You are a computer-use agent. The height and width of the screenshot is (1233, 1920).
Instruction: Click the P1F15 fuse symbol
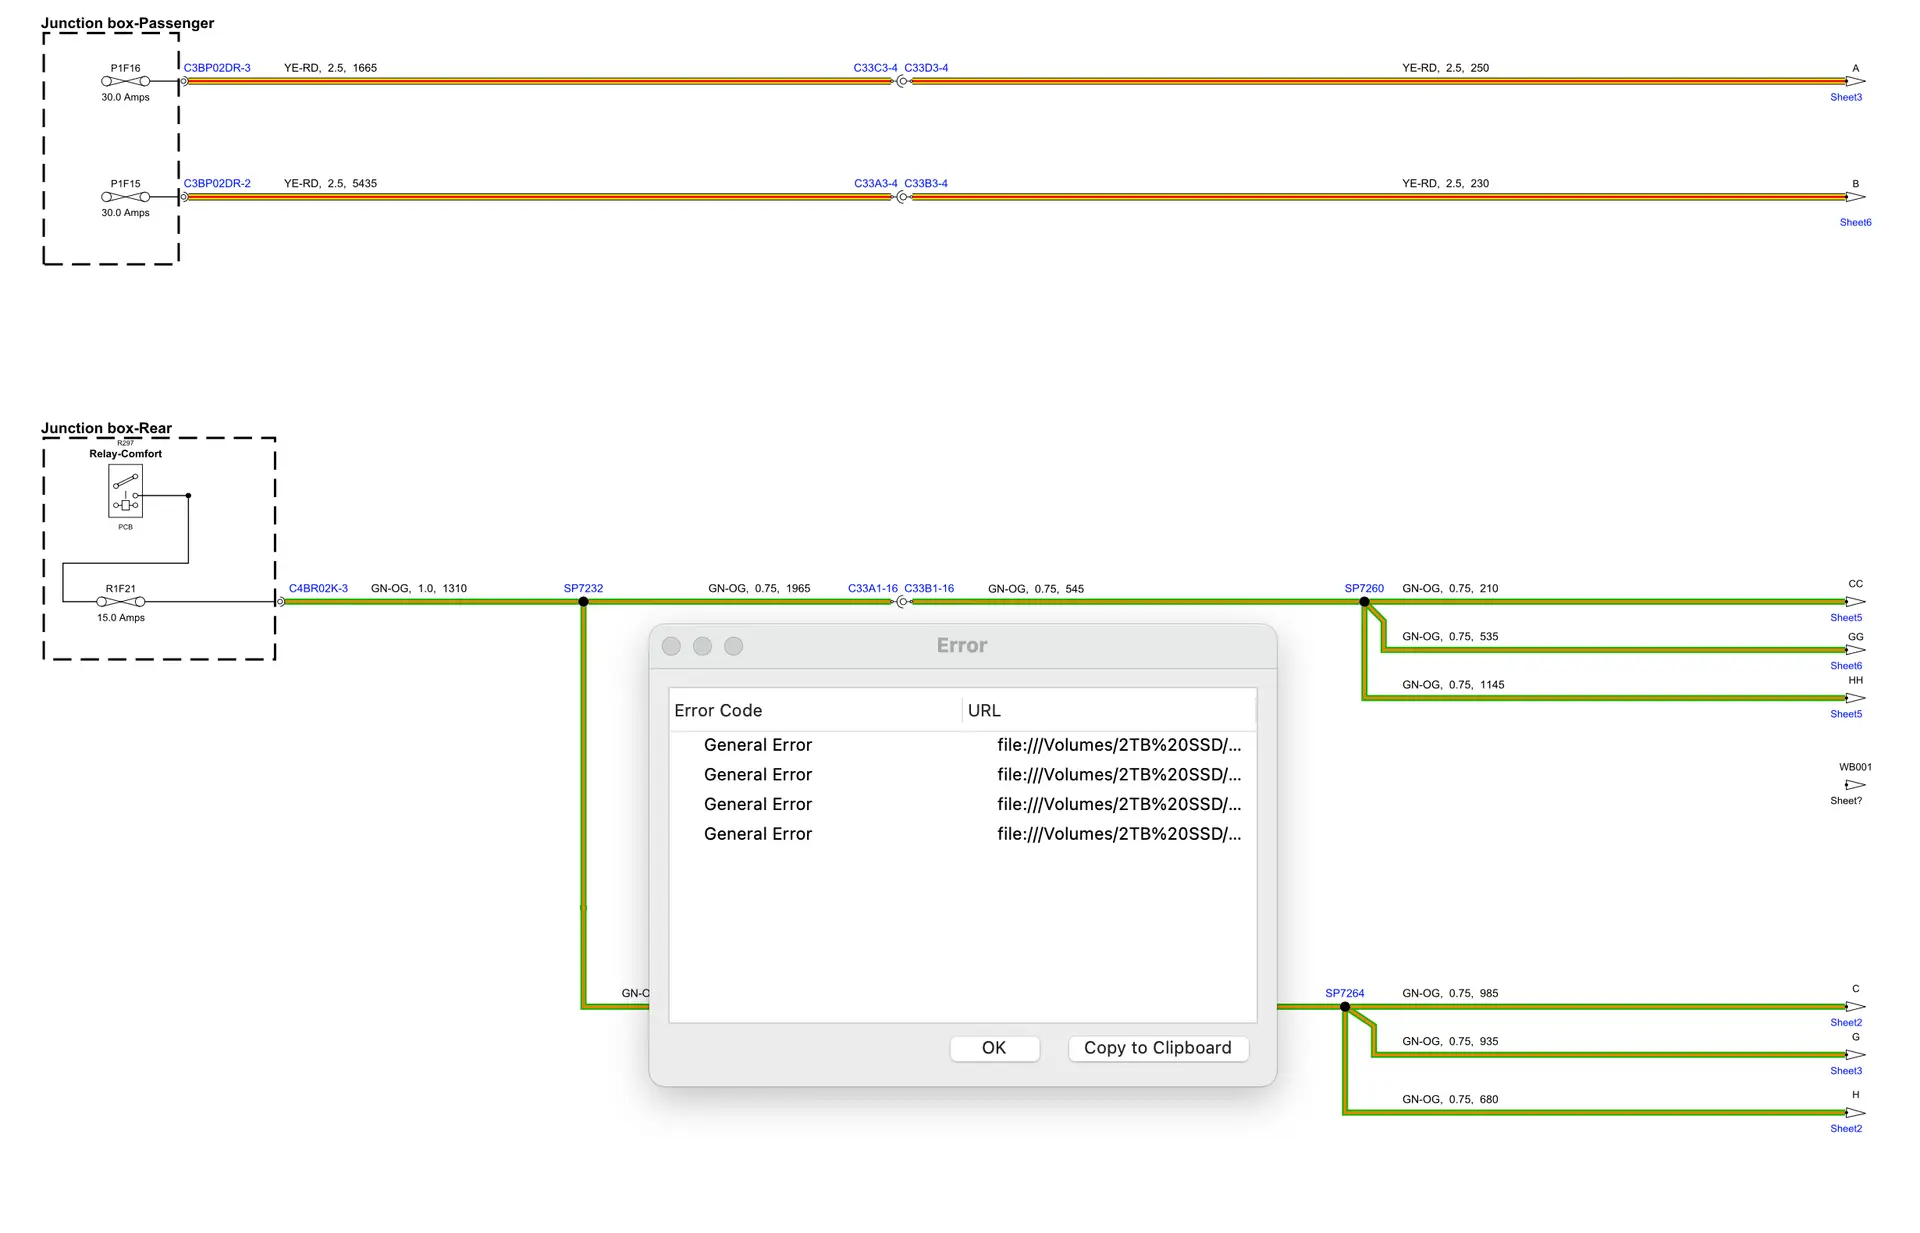click(x=125, y=197)
